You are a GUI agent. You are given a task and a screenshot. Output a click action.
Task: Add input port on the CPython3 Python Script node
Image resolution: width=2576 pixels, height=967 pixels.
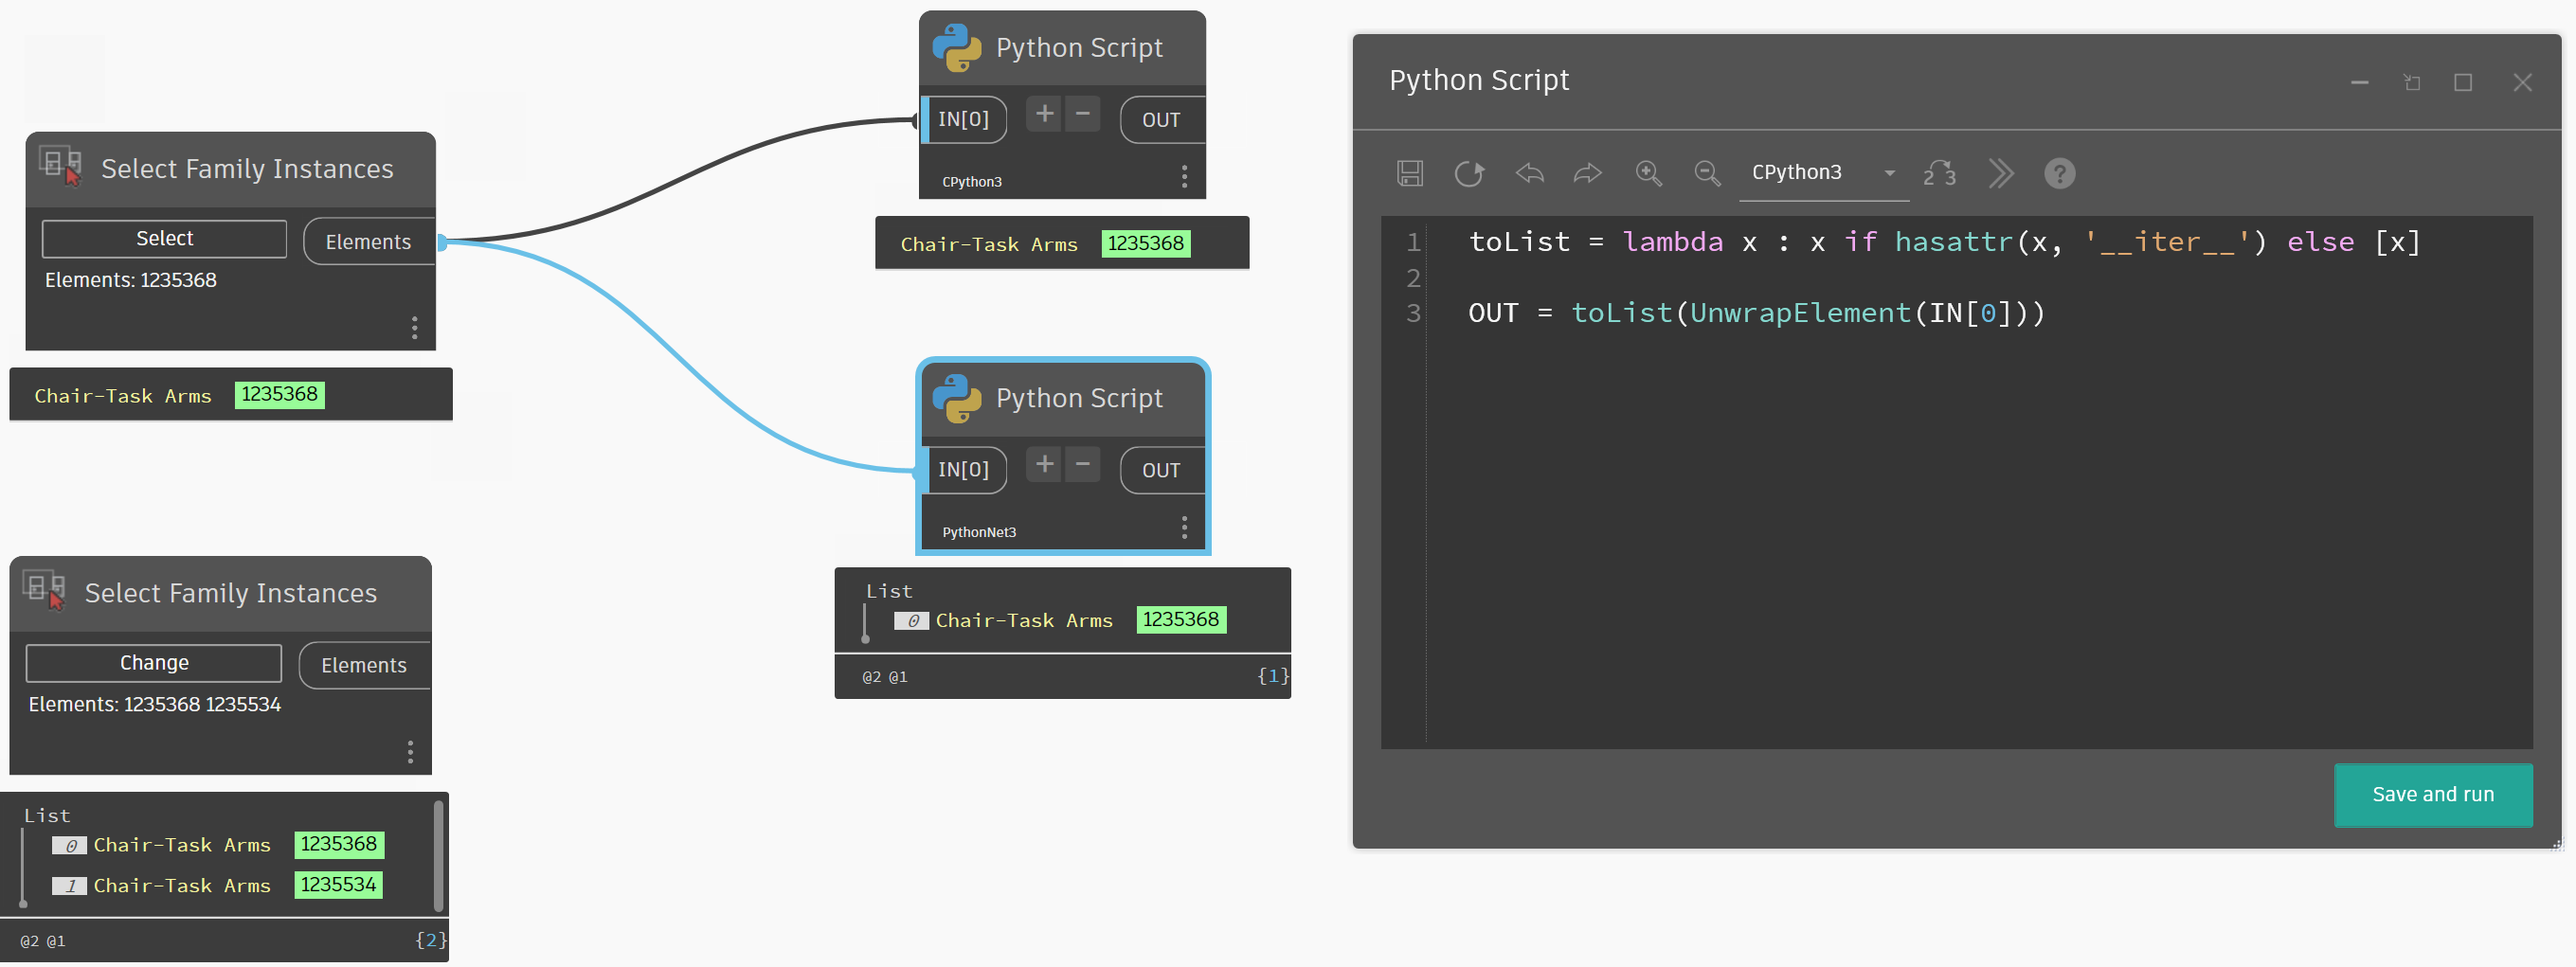(1044, 114)
